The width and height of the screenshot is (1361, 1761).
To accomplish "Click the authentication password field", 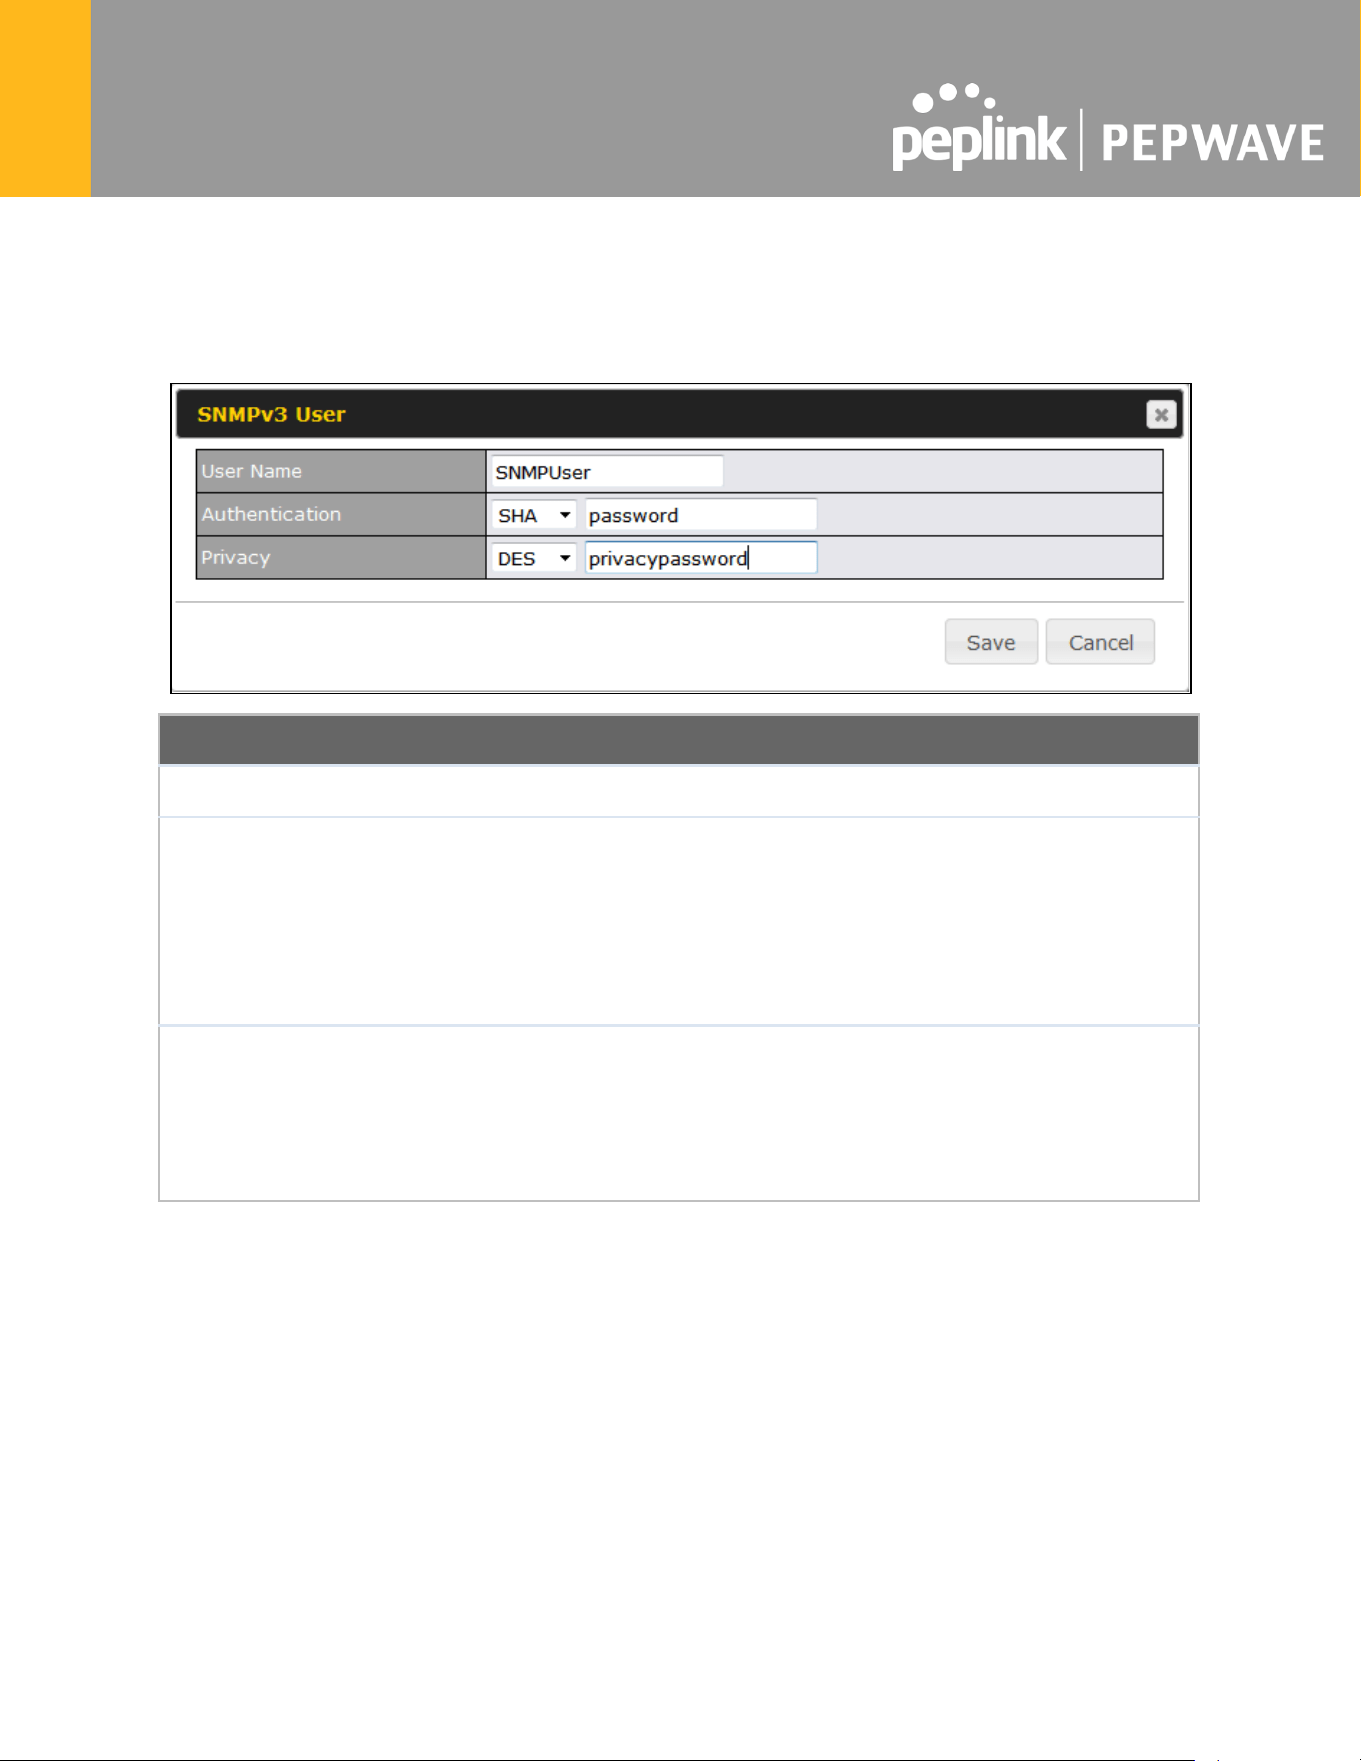I will click(701, 515).
